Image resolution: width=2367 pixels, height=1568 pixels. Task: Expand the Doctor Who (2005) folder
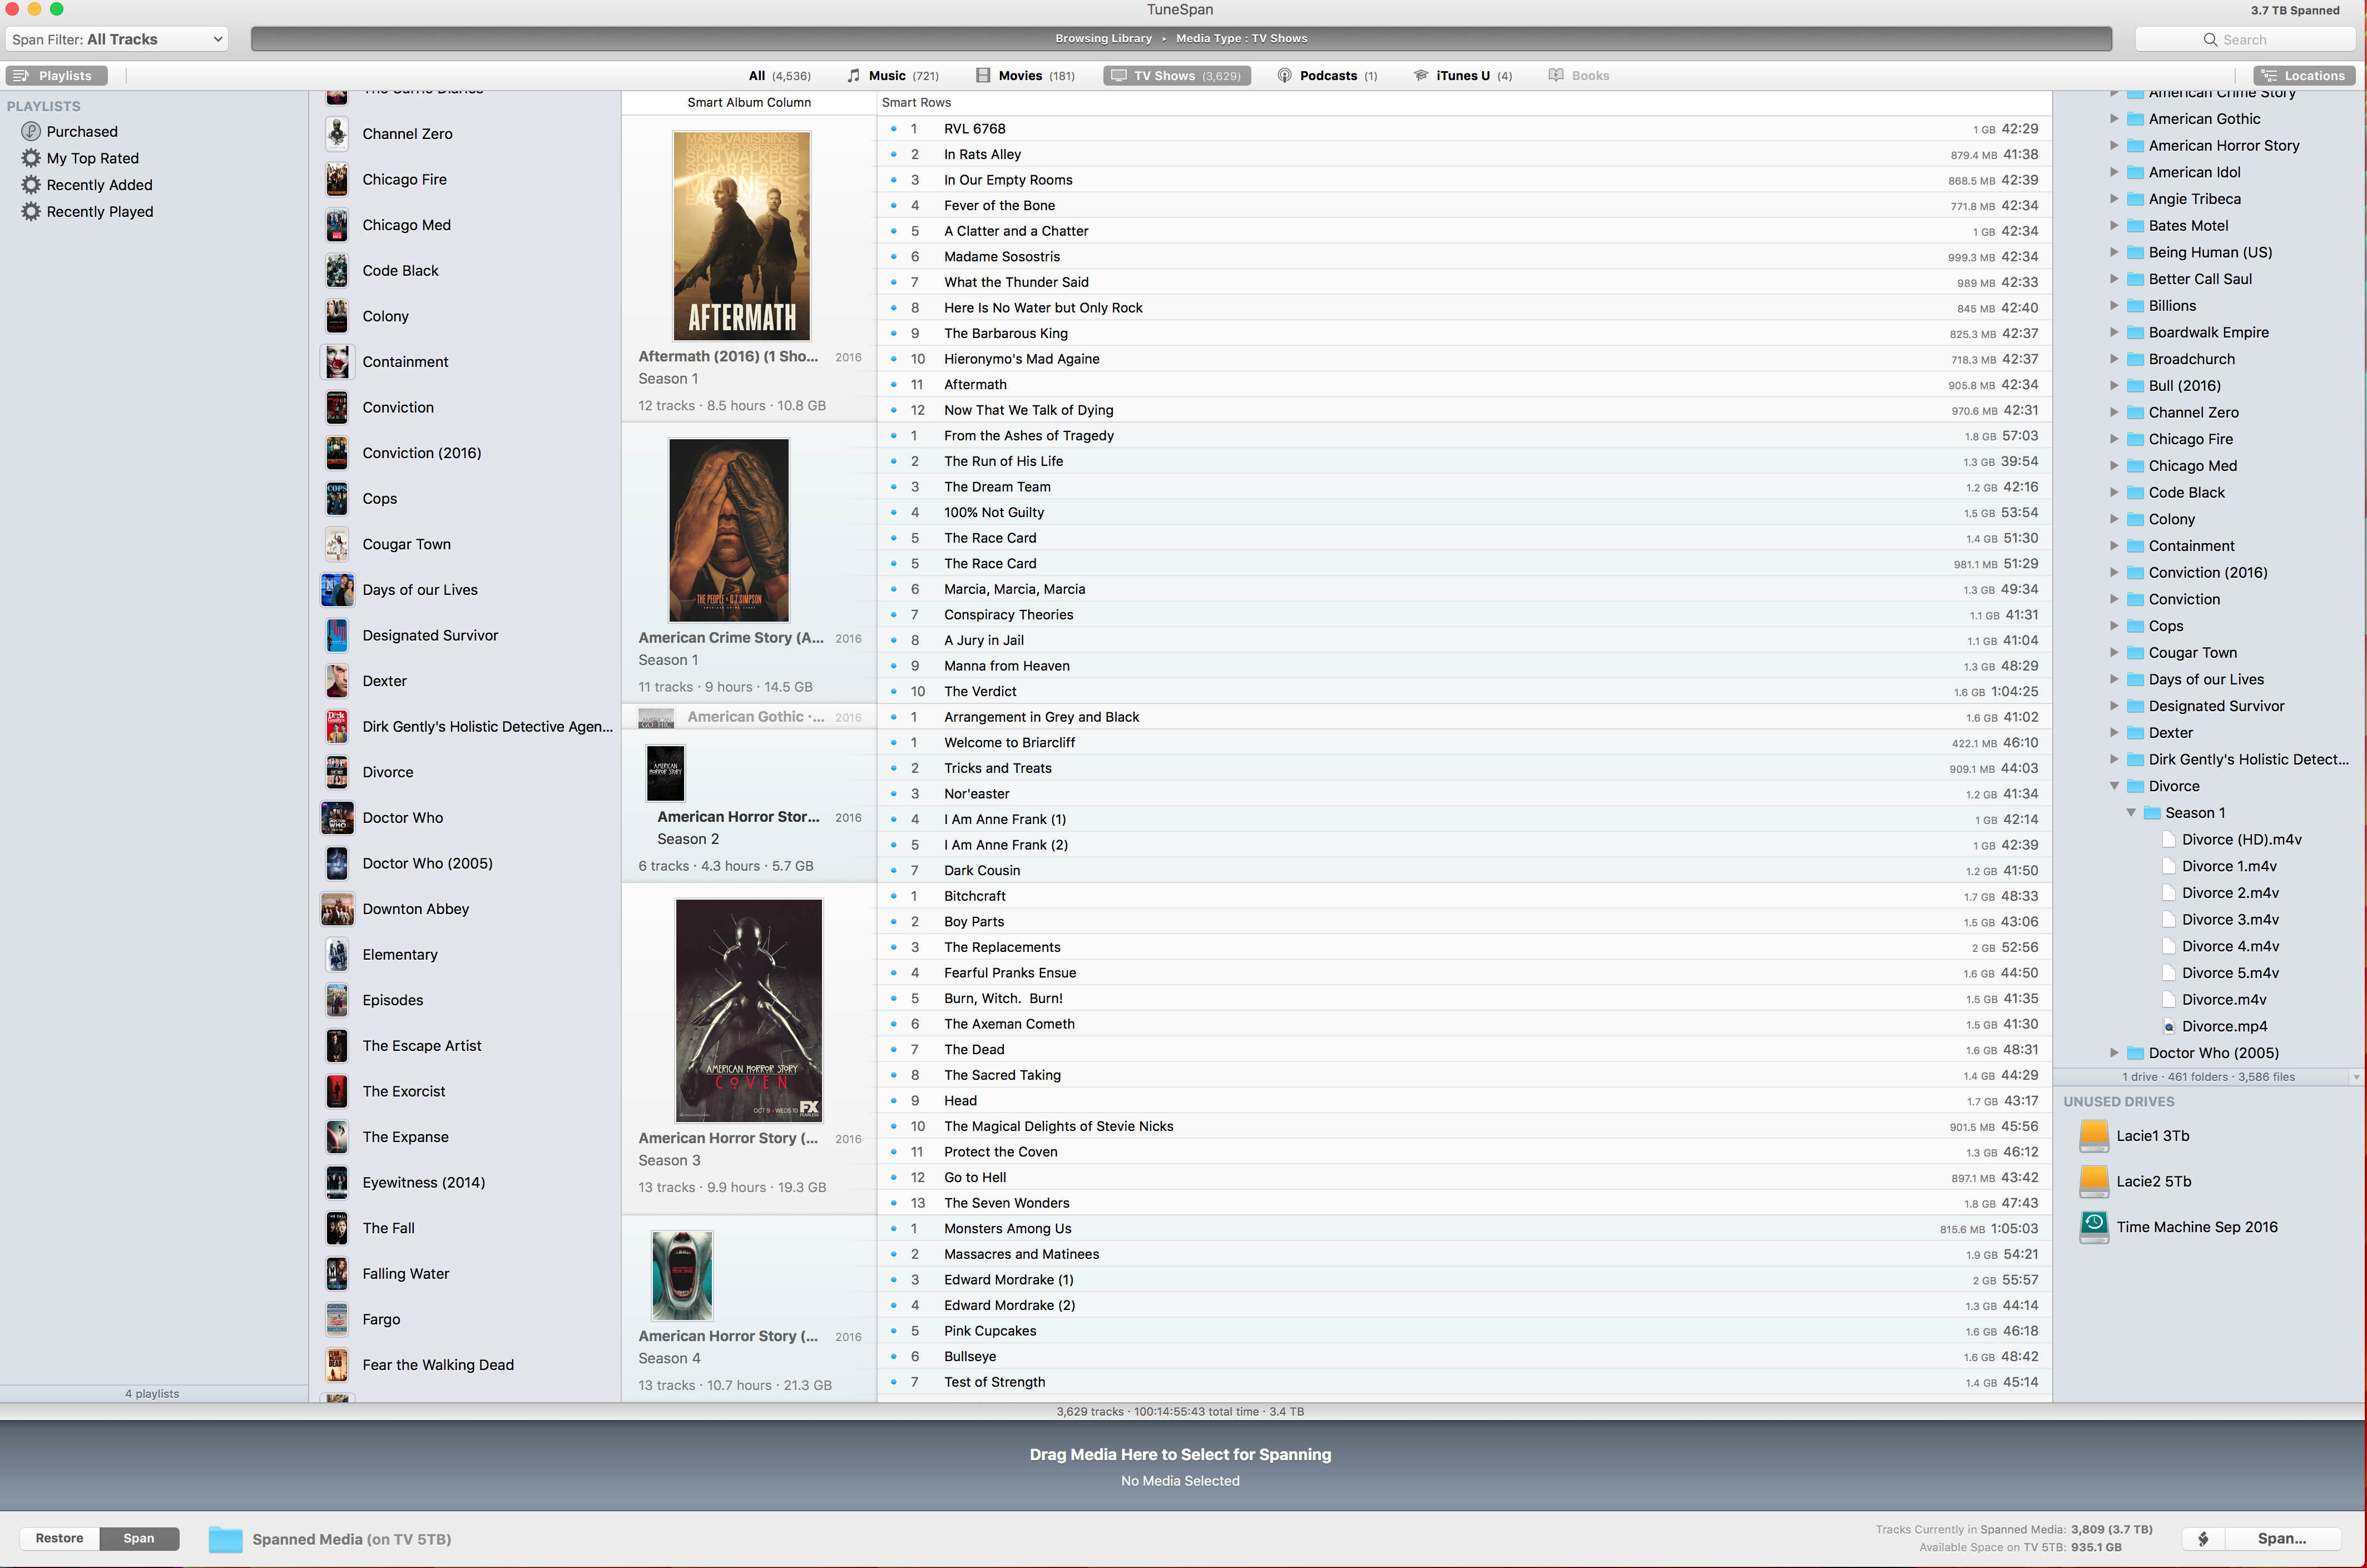click(x=2114, y=1053)
